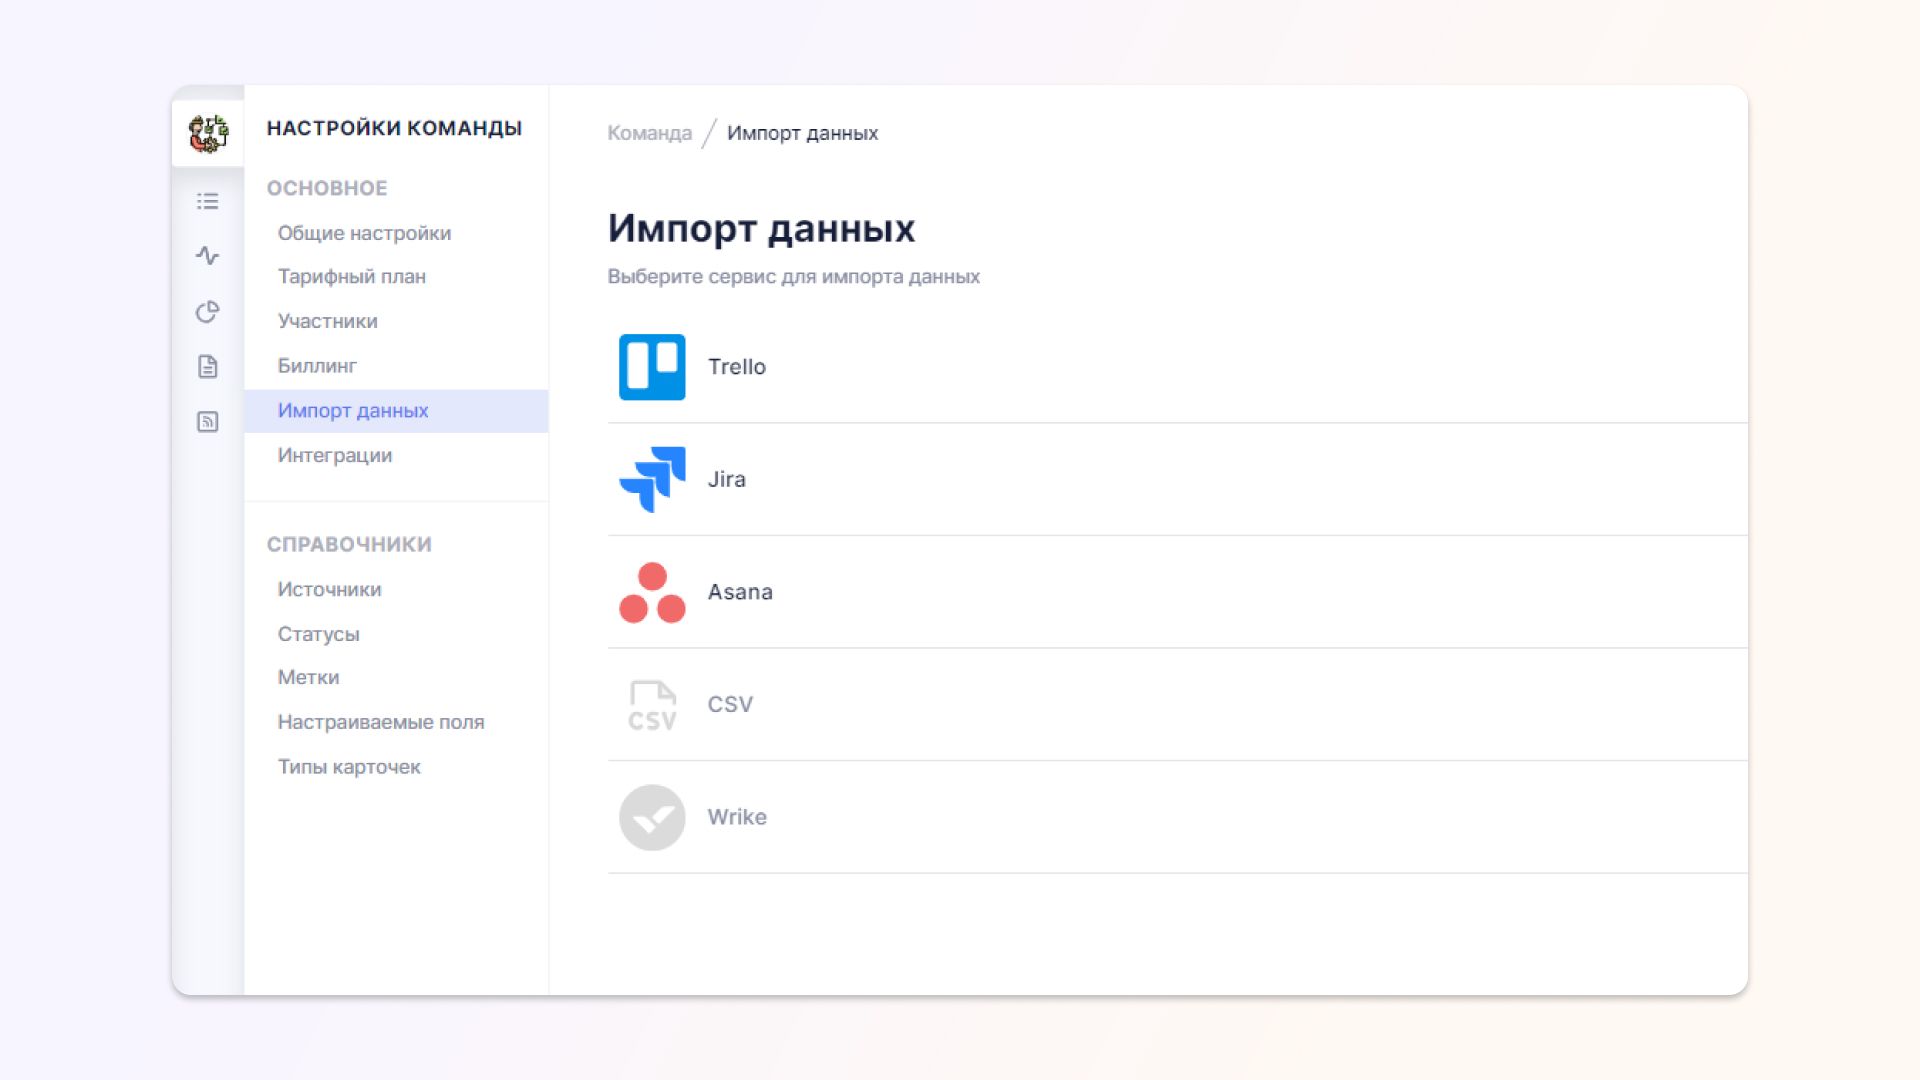Click the Wrike logo icon
The height and width of the screenshot is (1080, 1920).
coord(652,817)
